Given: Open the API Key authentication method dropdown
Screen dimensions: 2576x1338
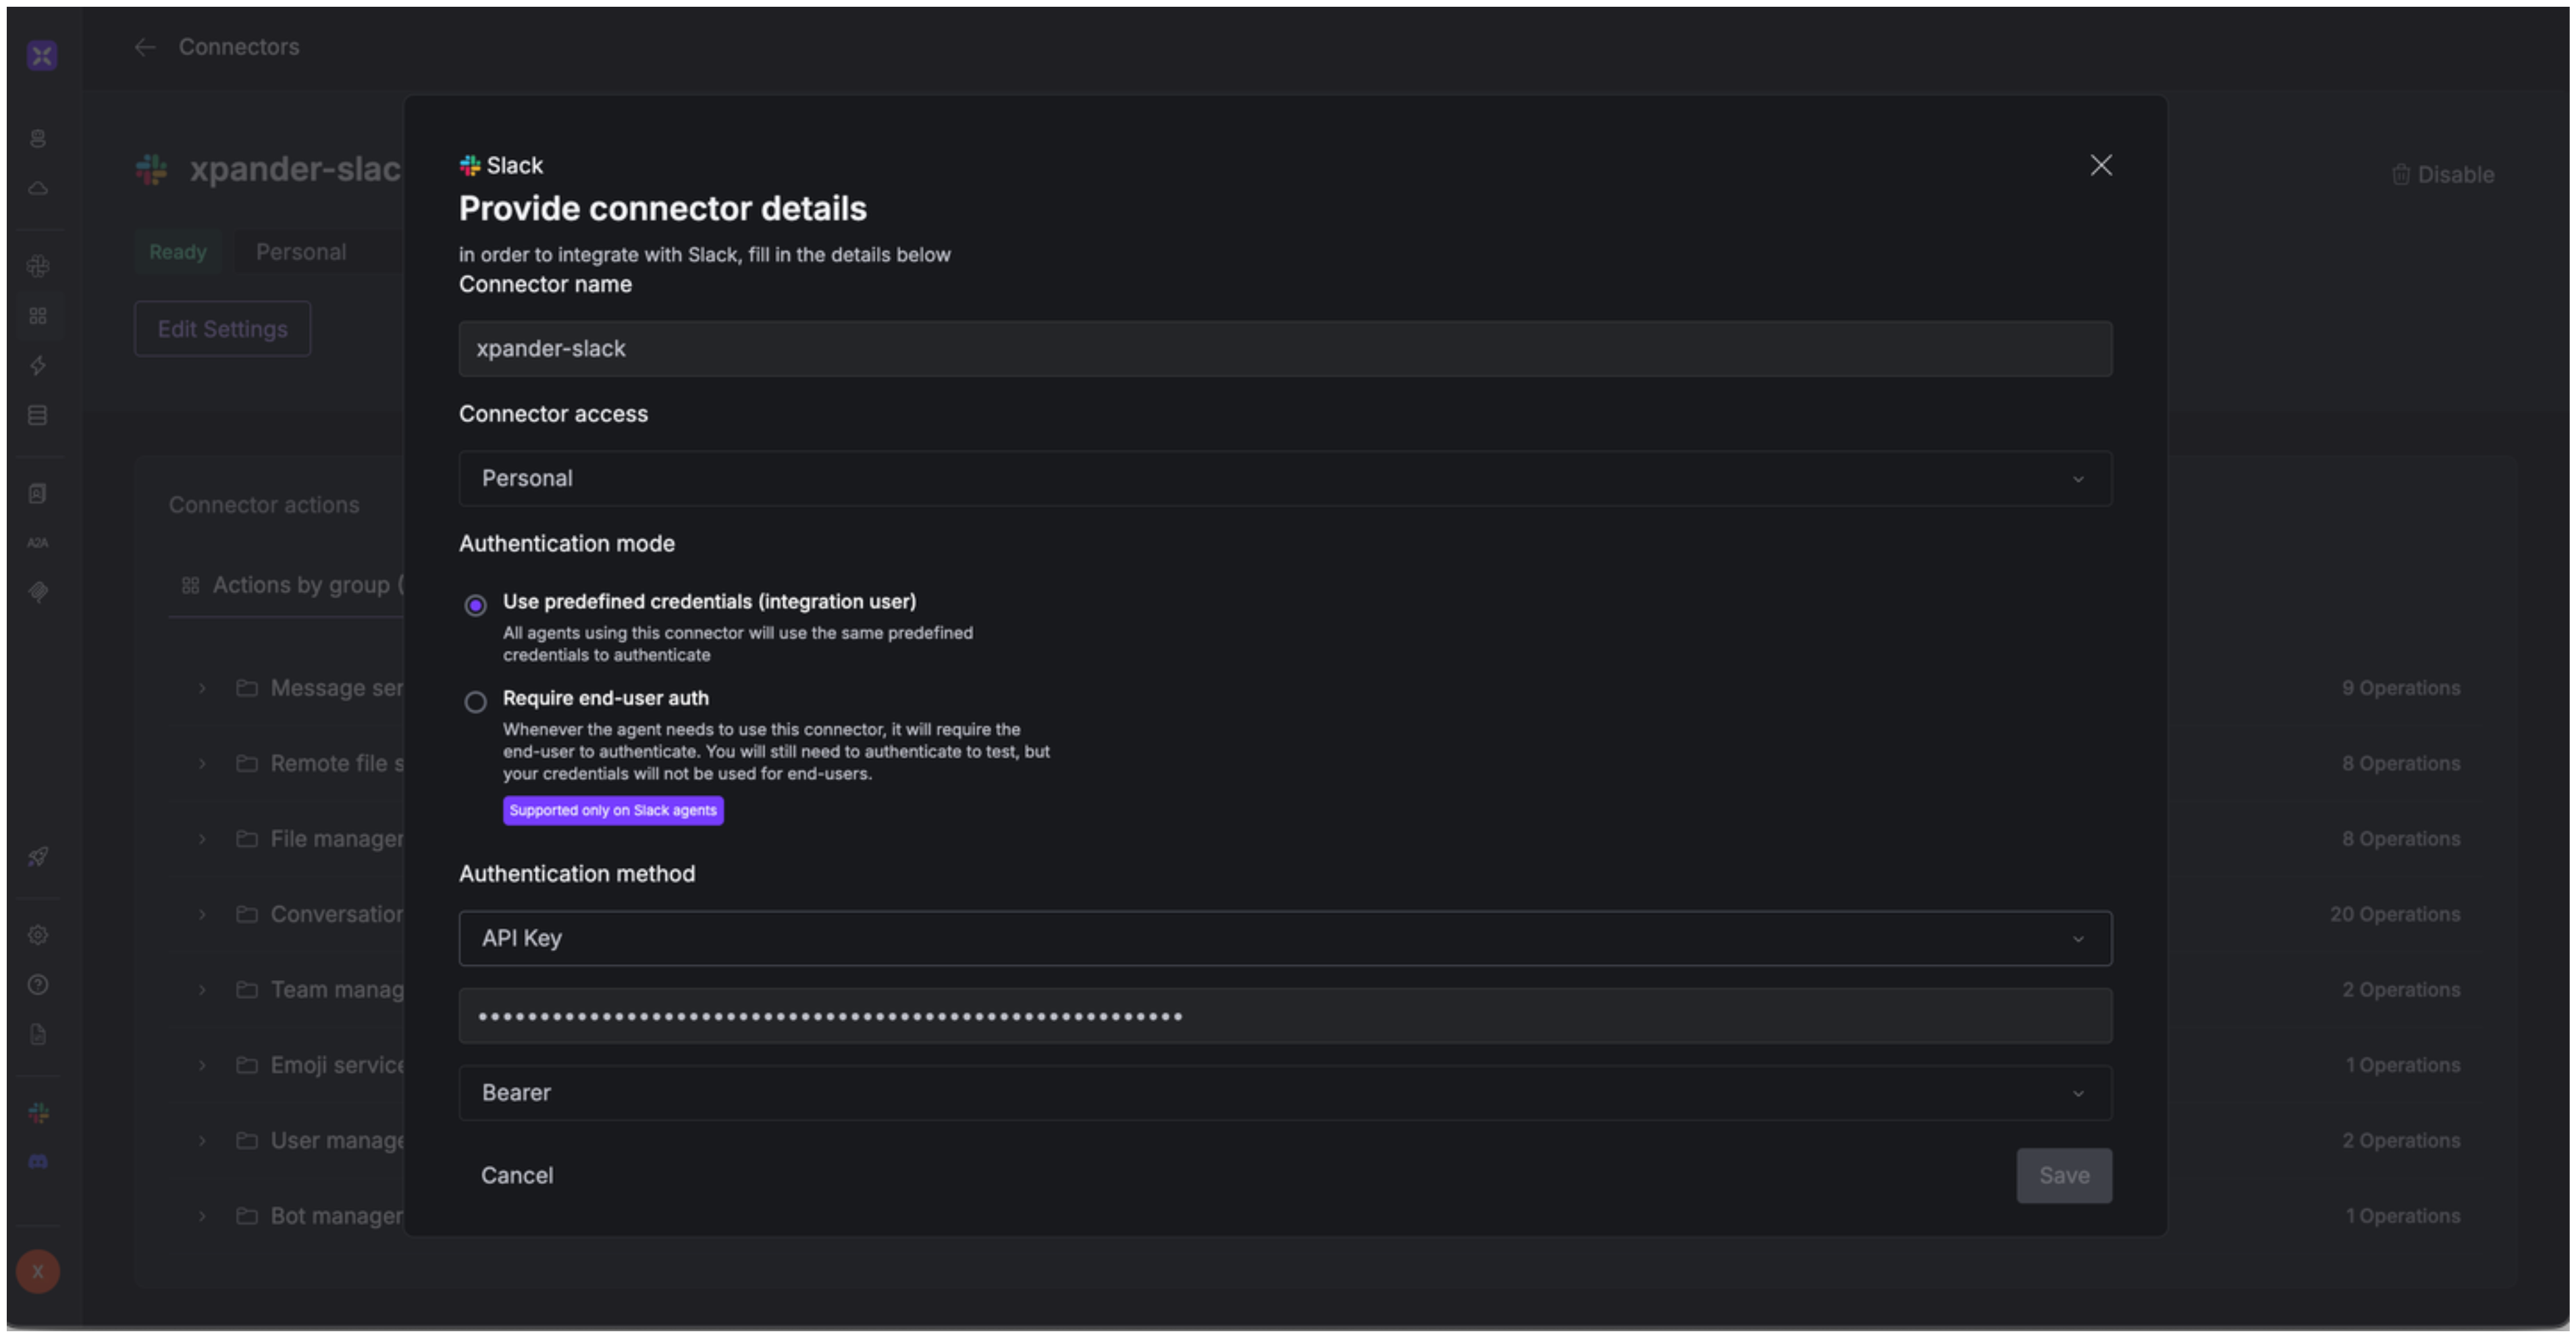Looking at the screenshot, I should pos(1285,938).
